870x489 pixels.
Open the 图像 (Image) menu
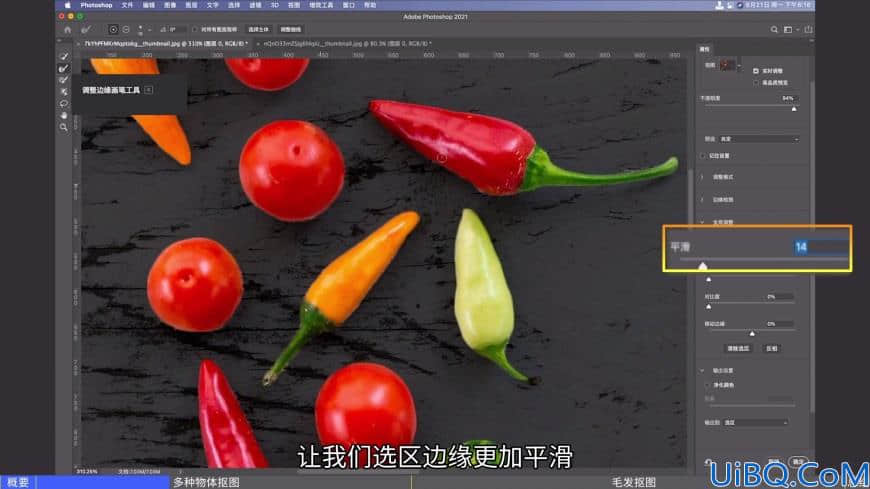(170, 5)
